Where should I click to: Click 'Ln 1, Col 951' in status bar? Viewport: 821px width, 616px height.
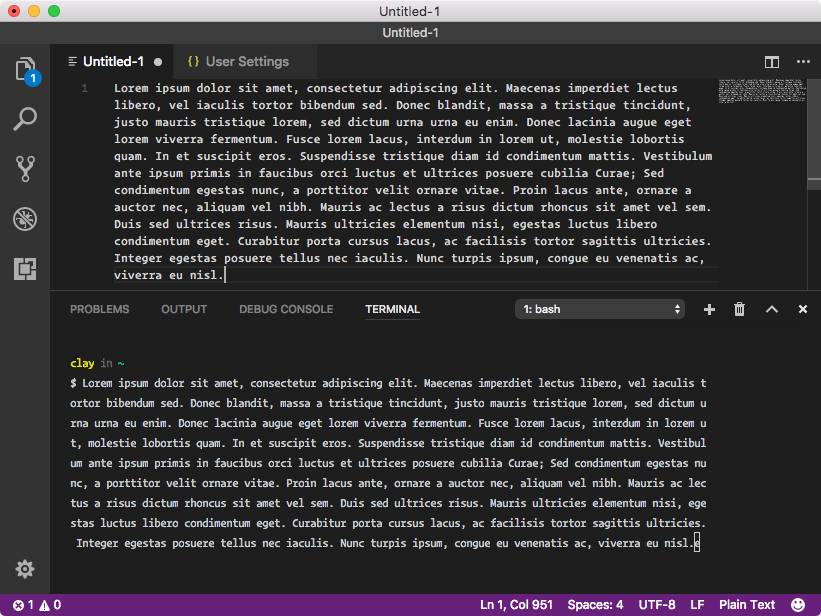point(516,605)
